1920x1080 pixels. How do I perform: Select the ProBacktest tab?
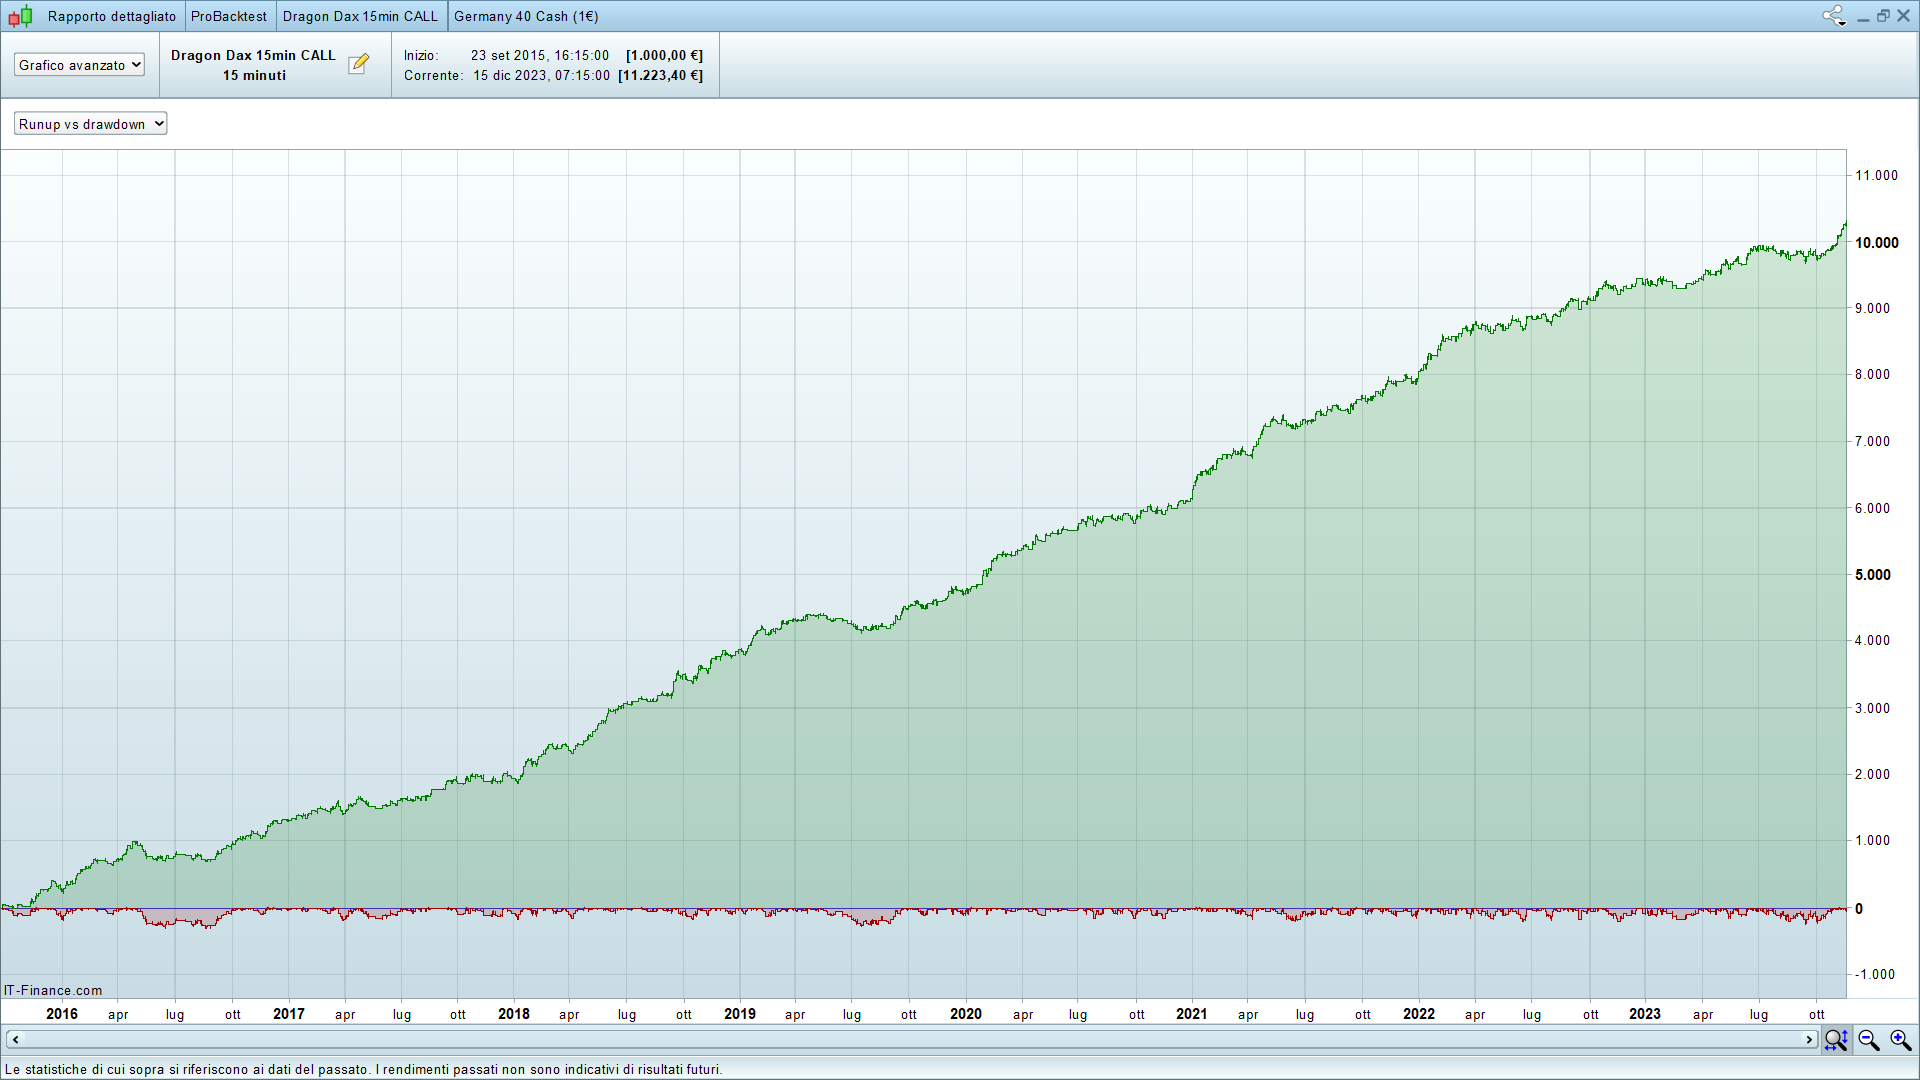(229, 16)
